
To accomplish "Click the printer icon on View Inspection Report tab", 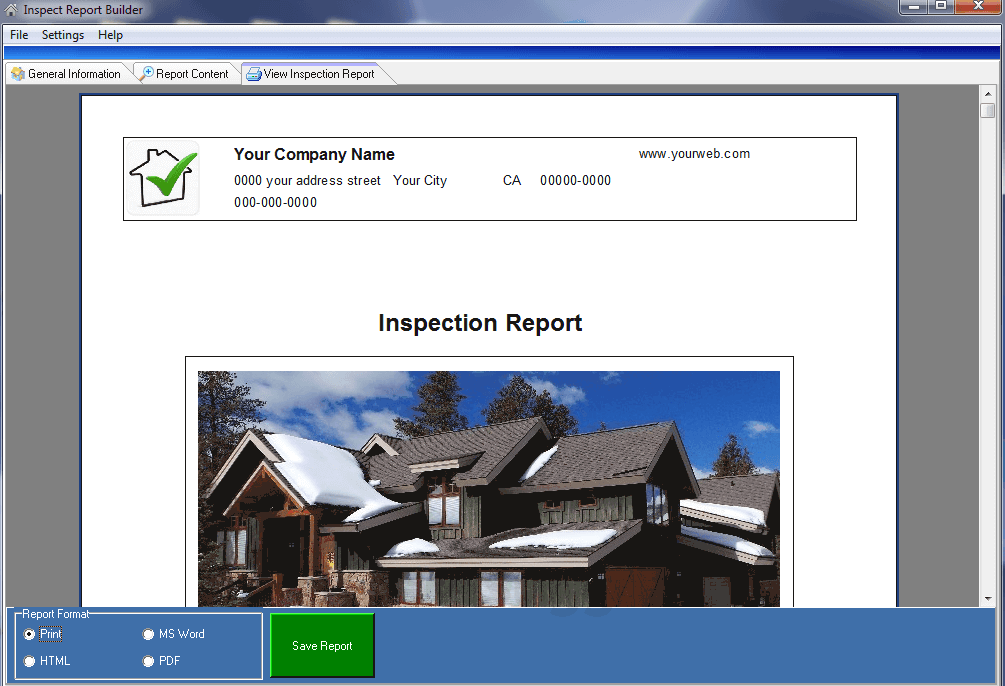I will coord(253,73).
